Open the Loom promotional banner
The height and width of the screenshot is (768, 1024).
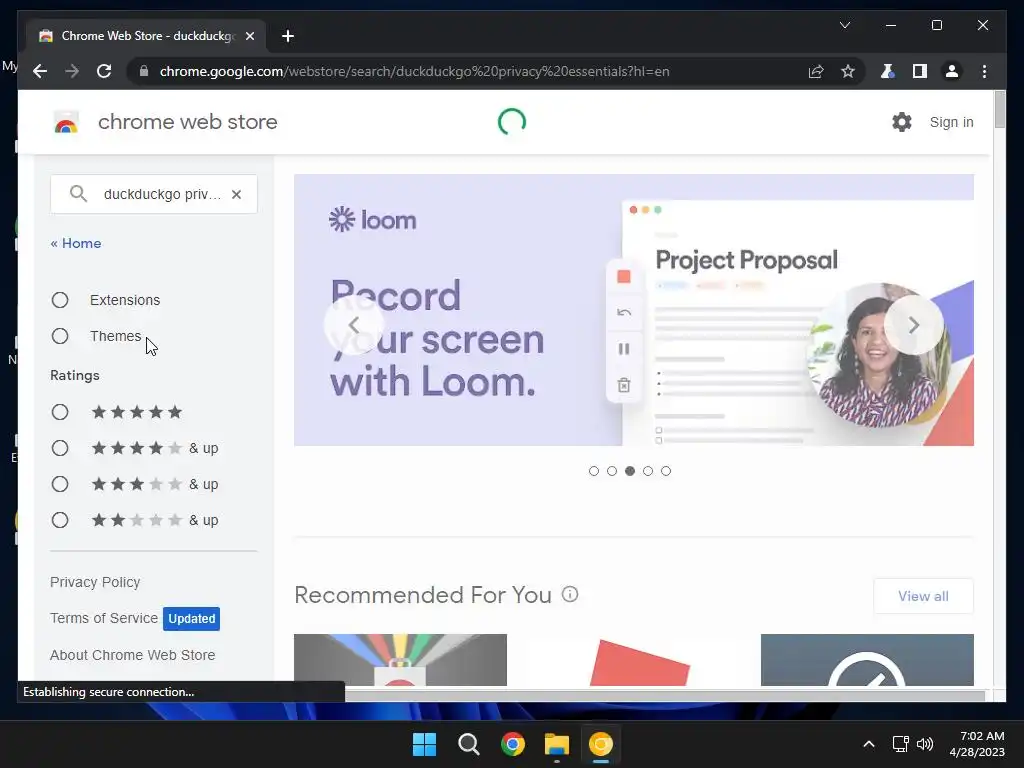coord(633,310)
